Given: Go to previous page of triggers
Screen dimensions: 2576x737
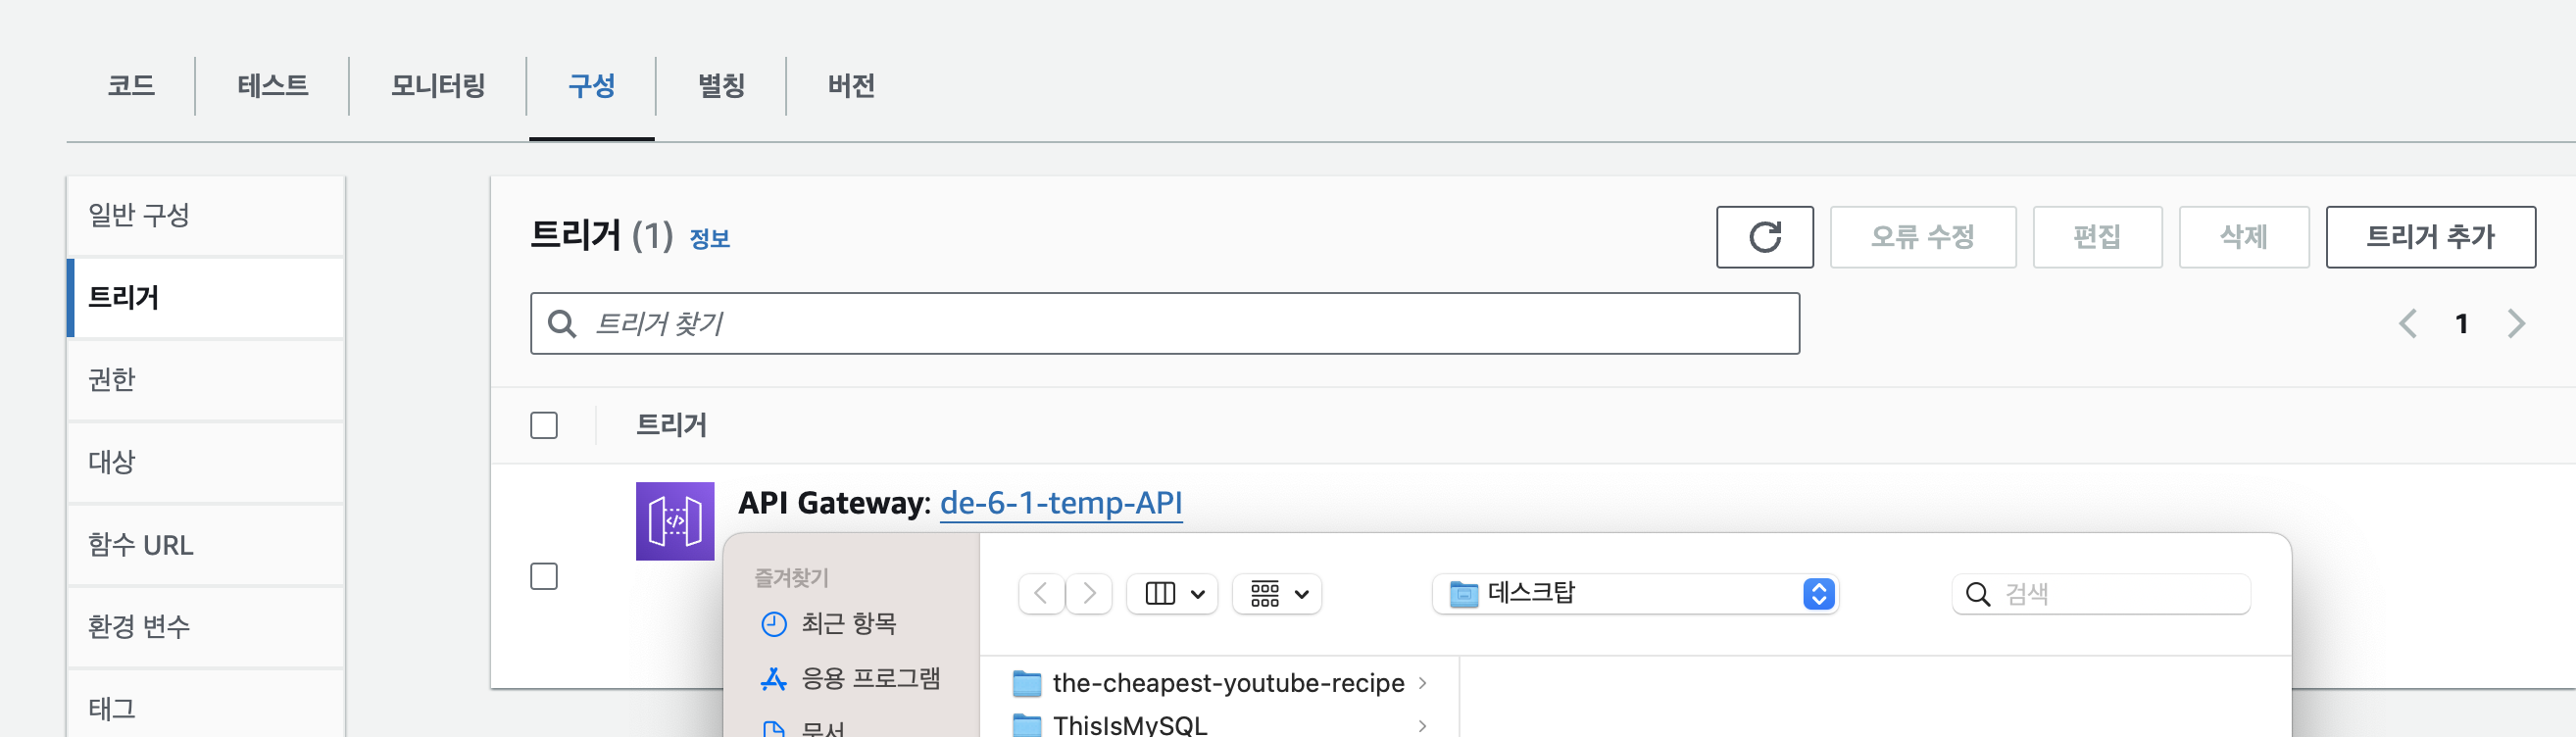Looking at the screenshot, I should click(x=2408, y=324).
